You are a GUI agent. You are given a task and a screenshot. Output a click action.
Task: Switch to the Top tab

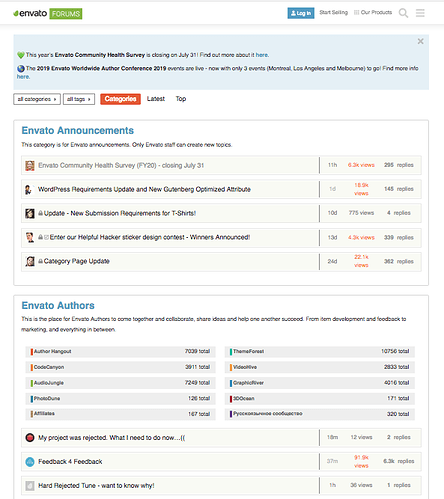pyautogui.click(x=181, y=99)
